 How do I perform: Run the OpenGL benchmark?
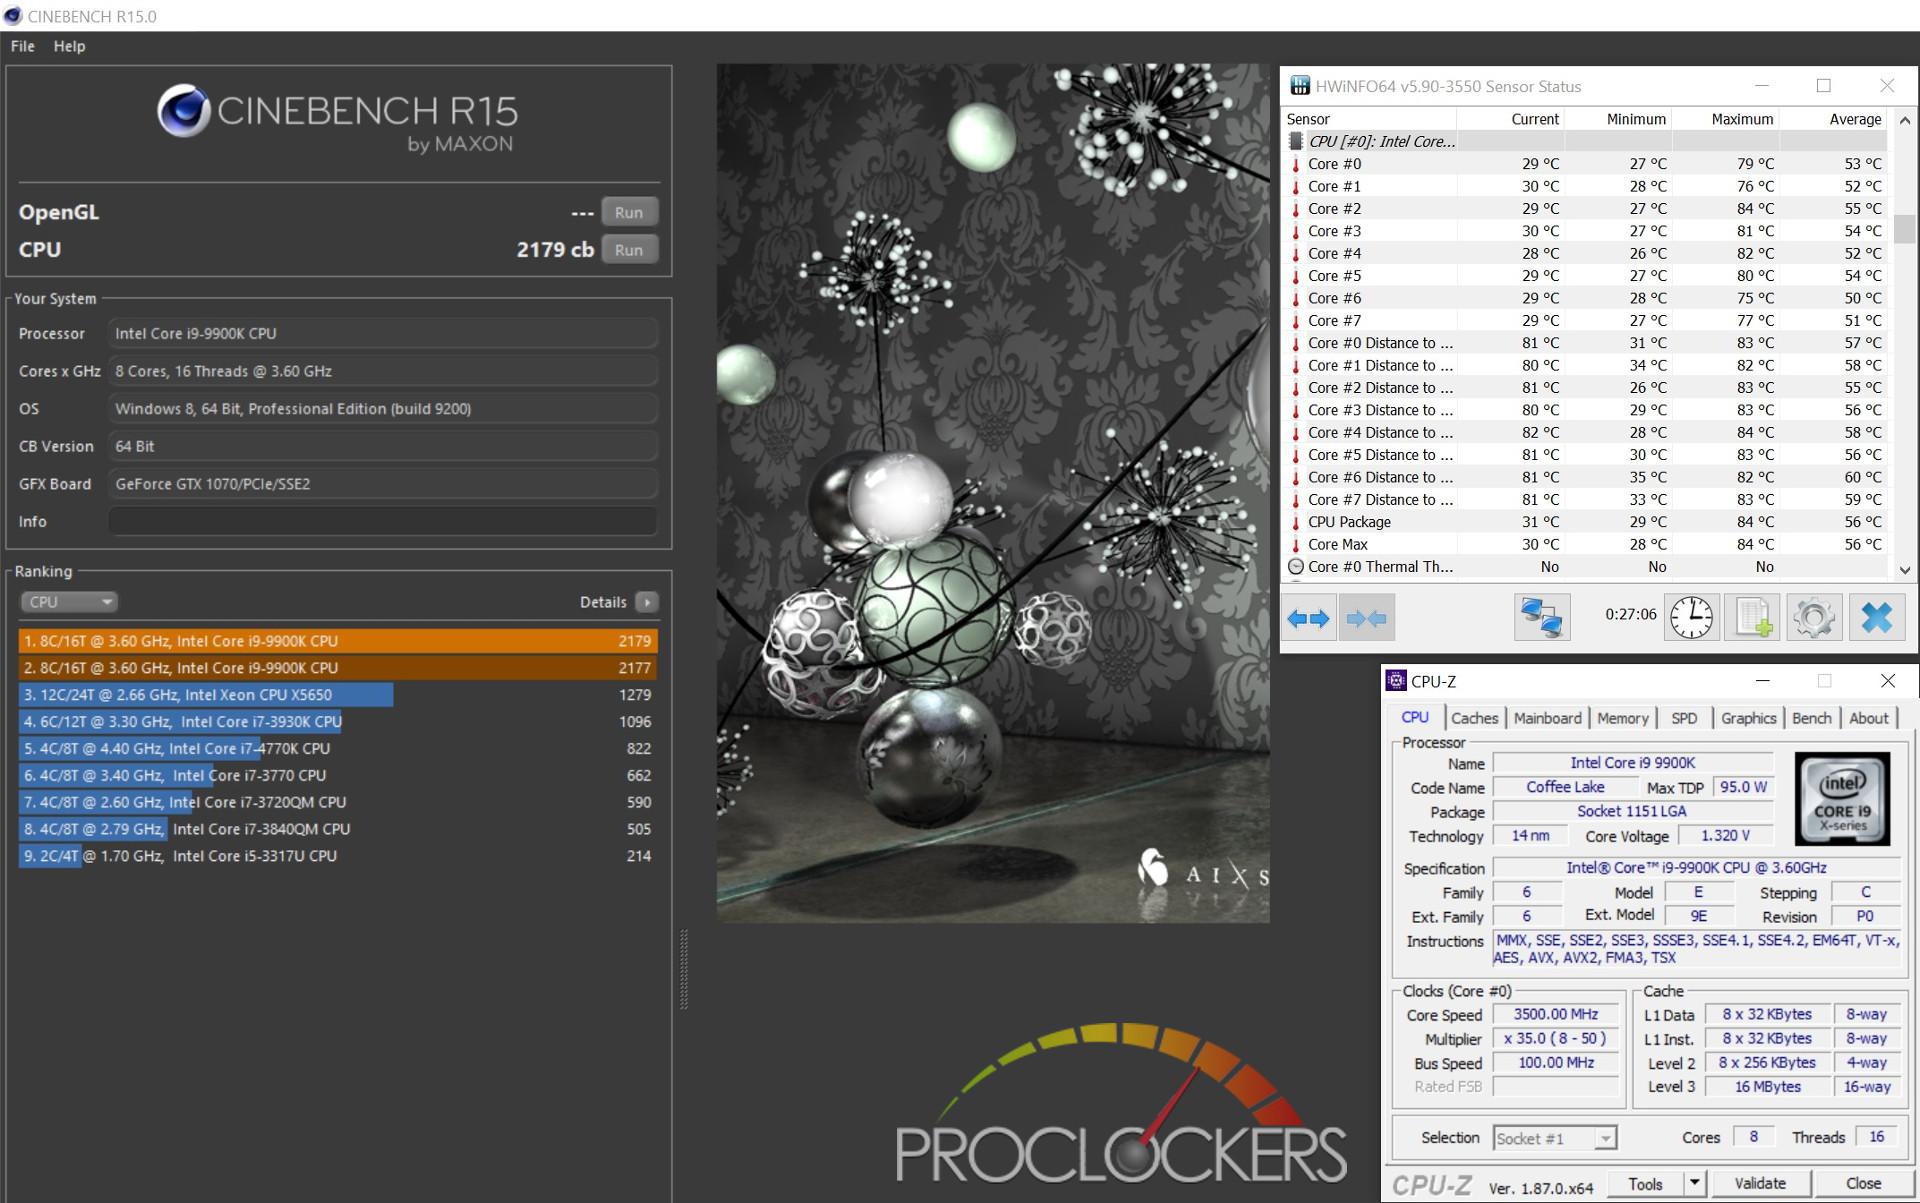tap(629, 212)
